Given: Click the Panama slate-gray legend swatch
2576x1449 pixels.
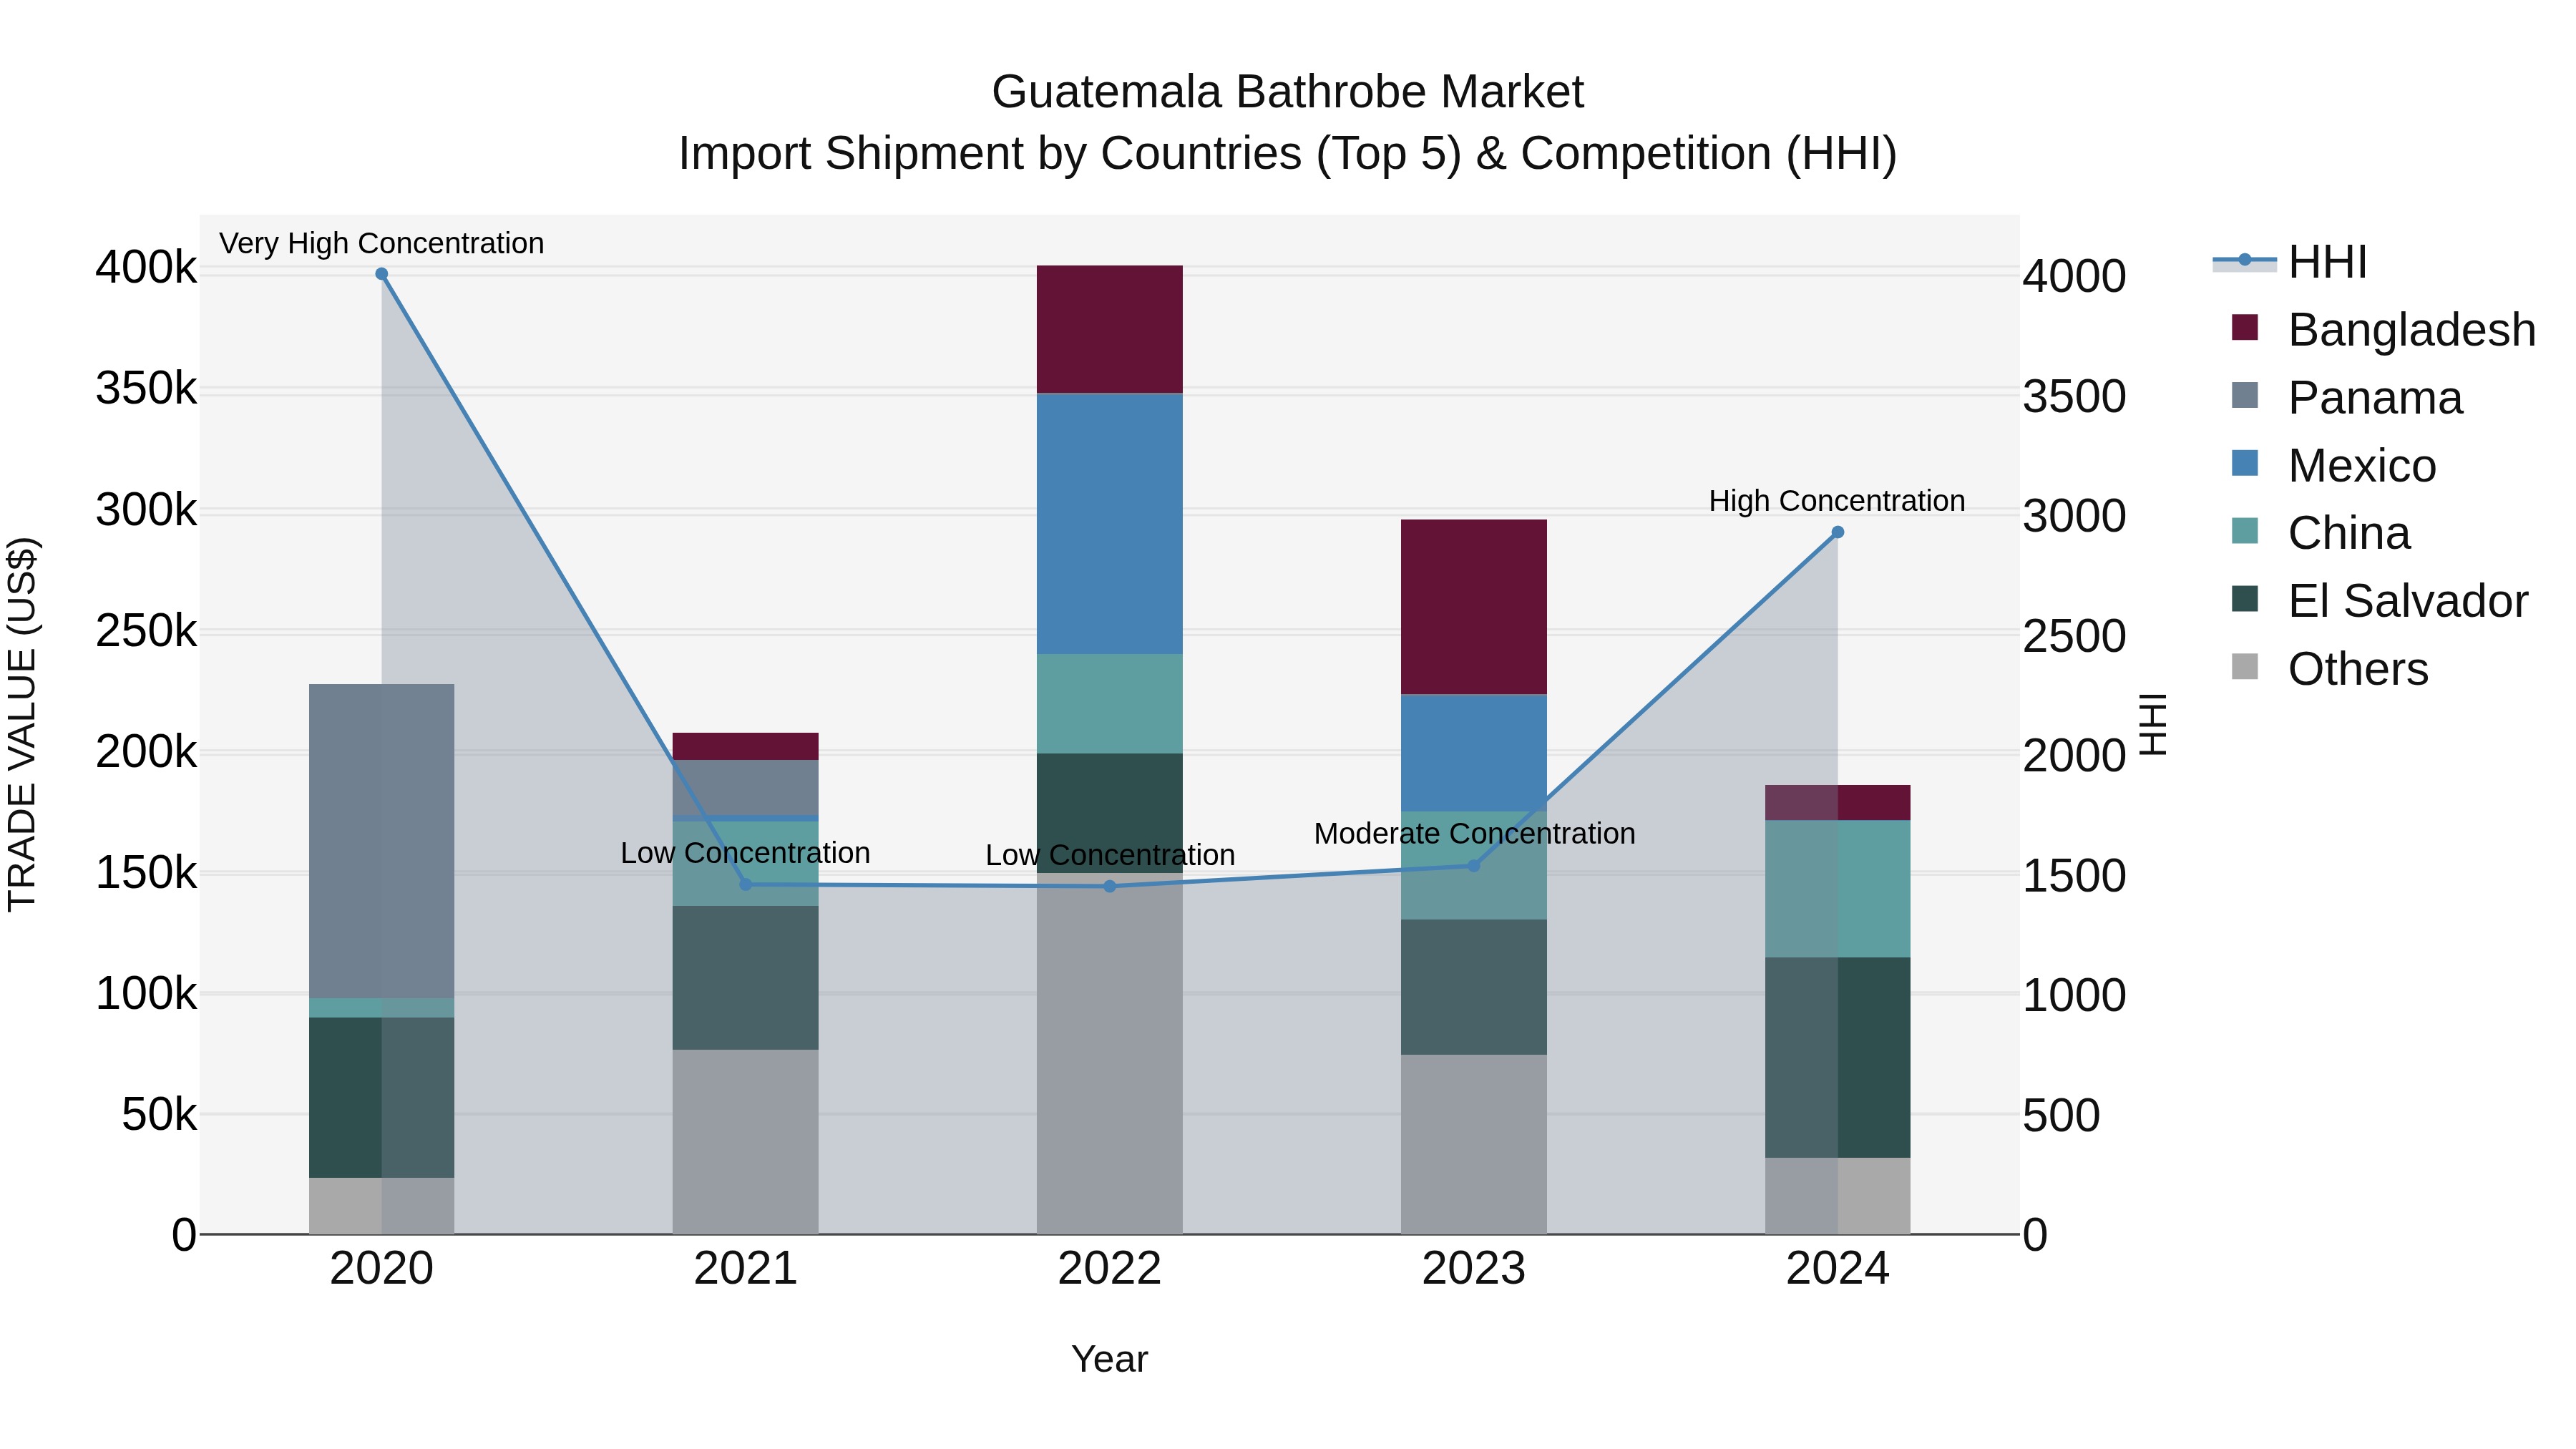Looking at the screenshot, I should tap(2244, 396).
